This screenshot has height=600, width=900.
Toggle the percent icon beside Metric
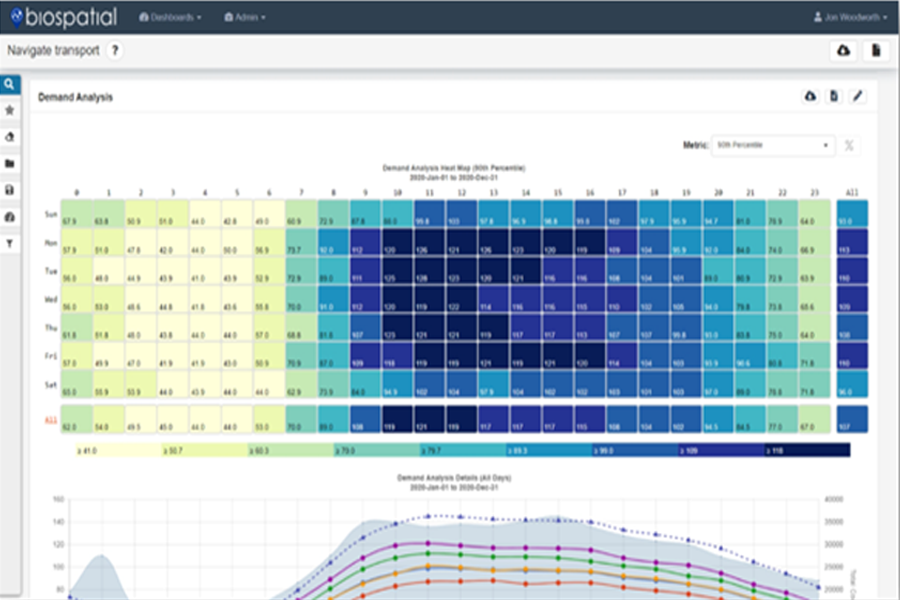pos(849,146)
